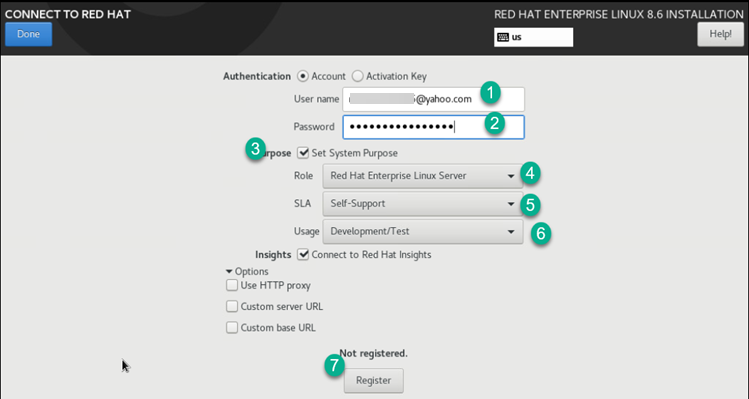The image size is (749, 399).
Task: Click the us keyboard layout selector
Action: pyautogui.click(x=534, y=37)
